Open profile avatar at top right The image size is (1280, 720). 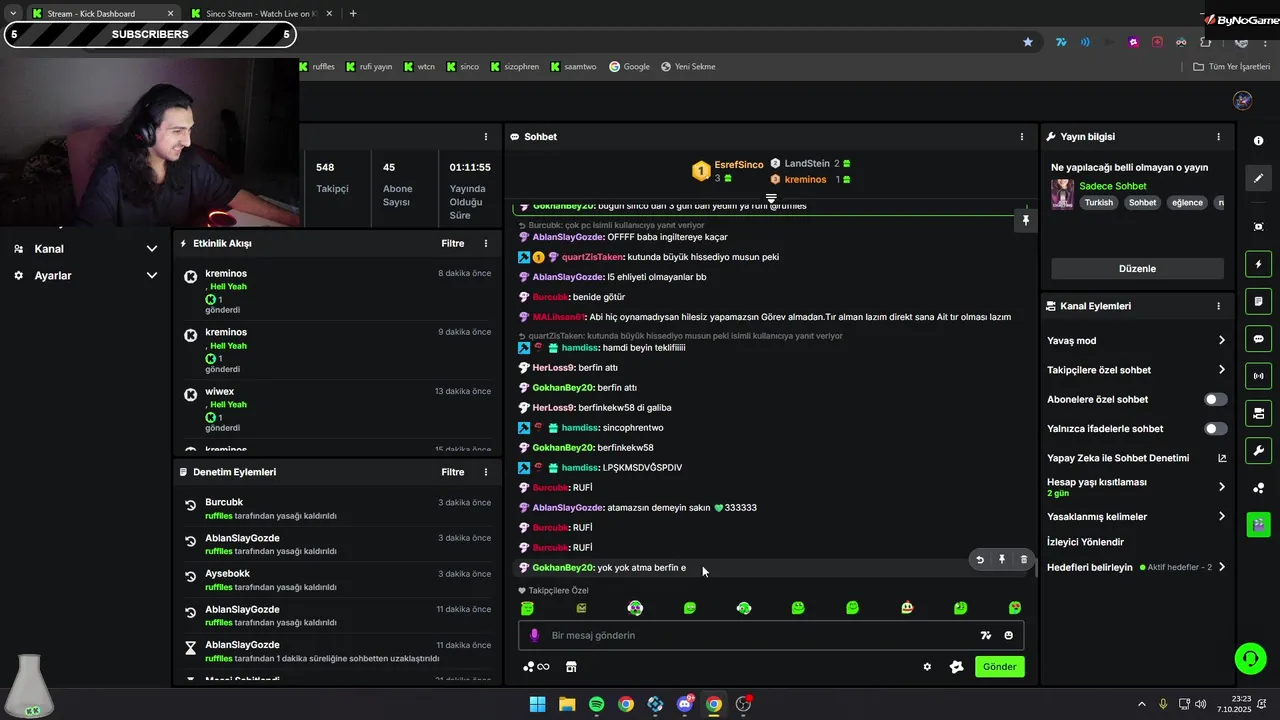pyautogui.click(x=1243, y=100)
